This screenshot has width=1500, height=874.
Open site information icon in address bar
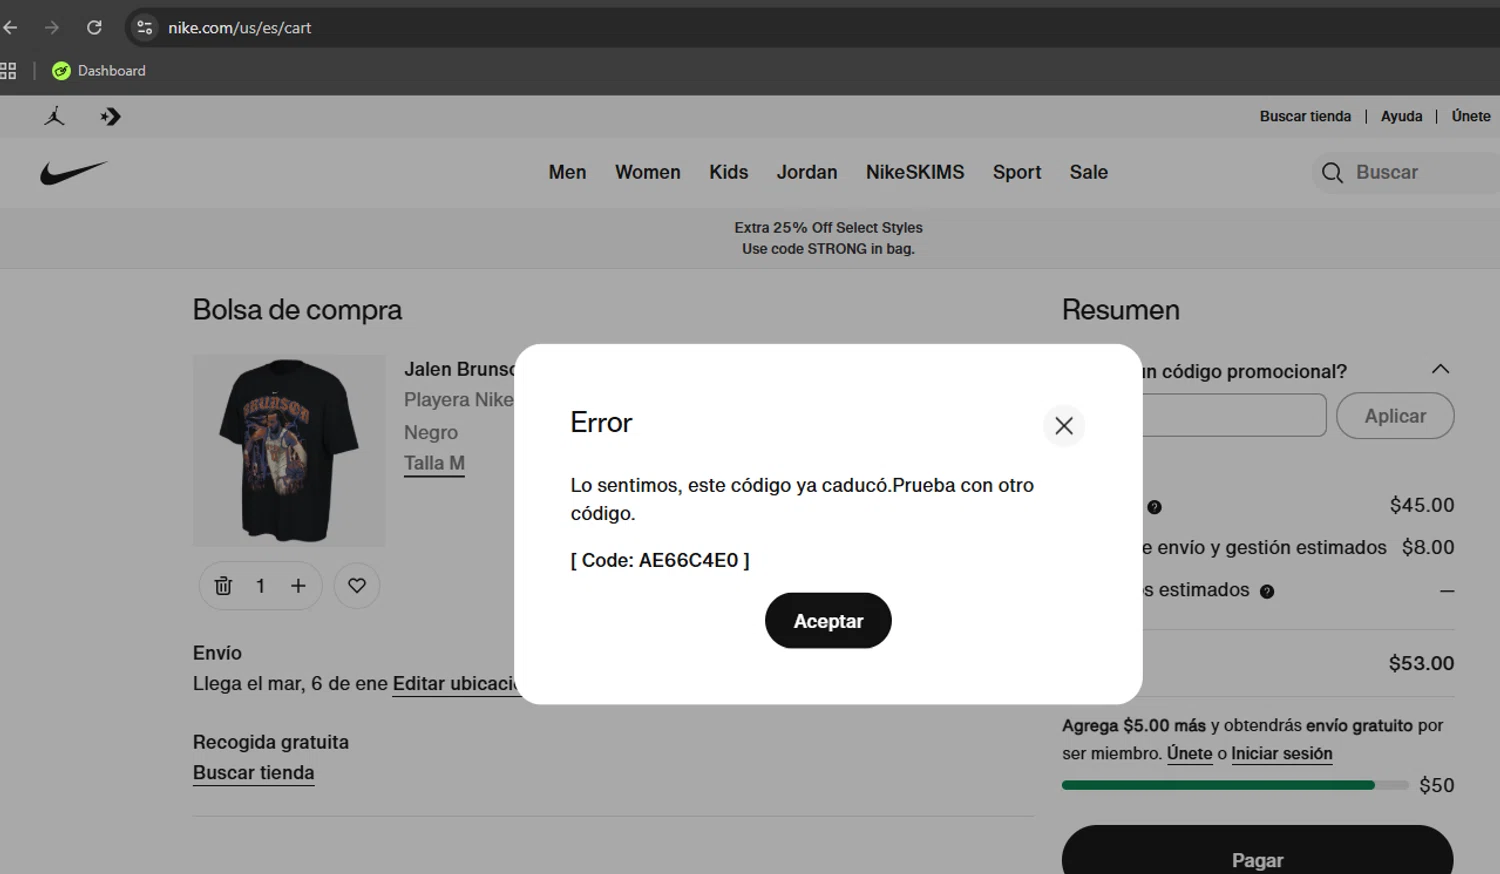coord(145,28)
